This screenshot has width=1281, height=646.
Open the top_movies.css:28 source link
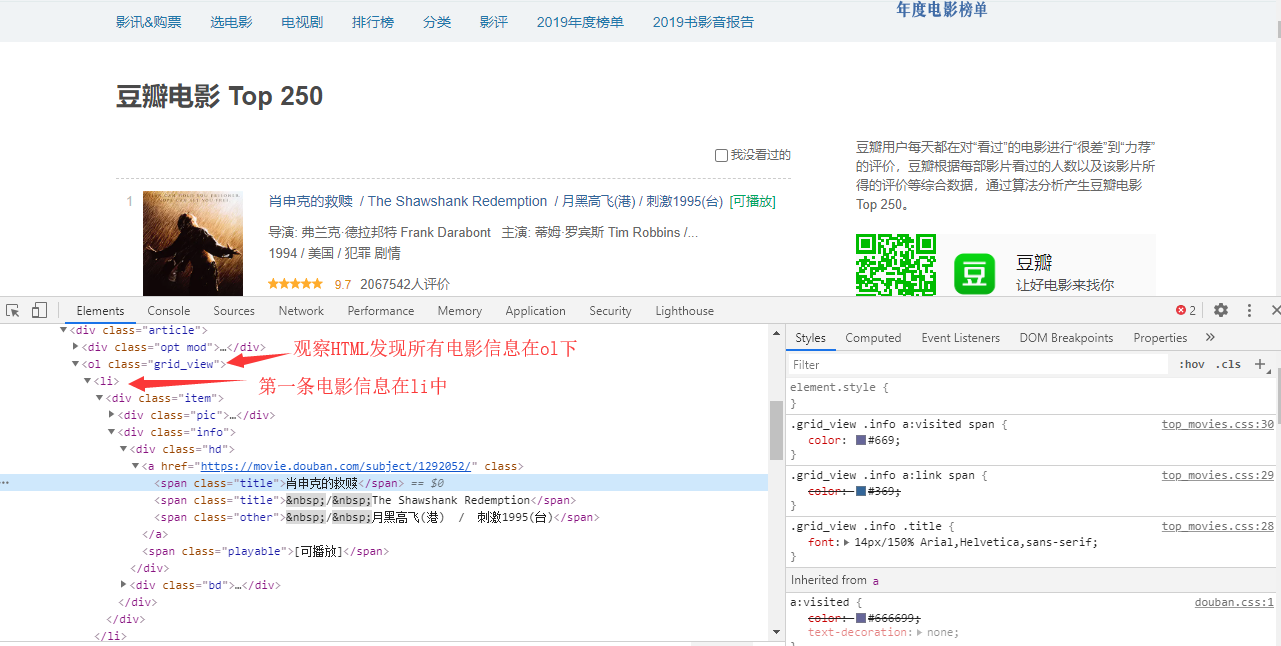1217,526
